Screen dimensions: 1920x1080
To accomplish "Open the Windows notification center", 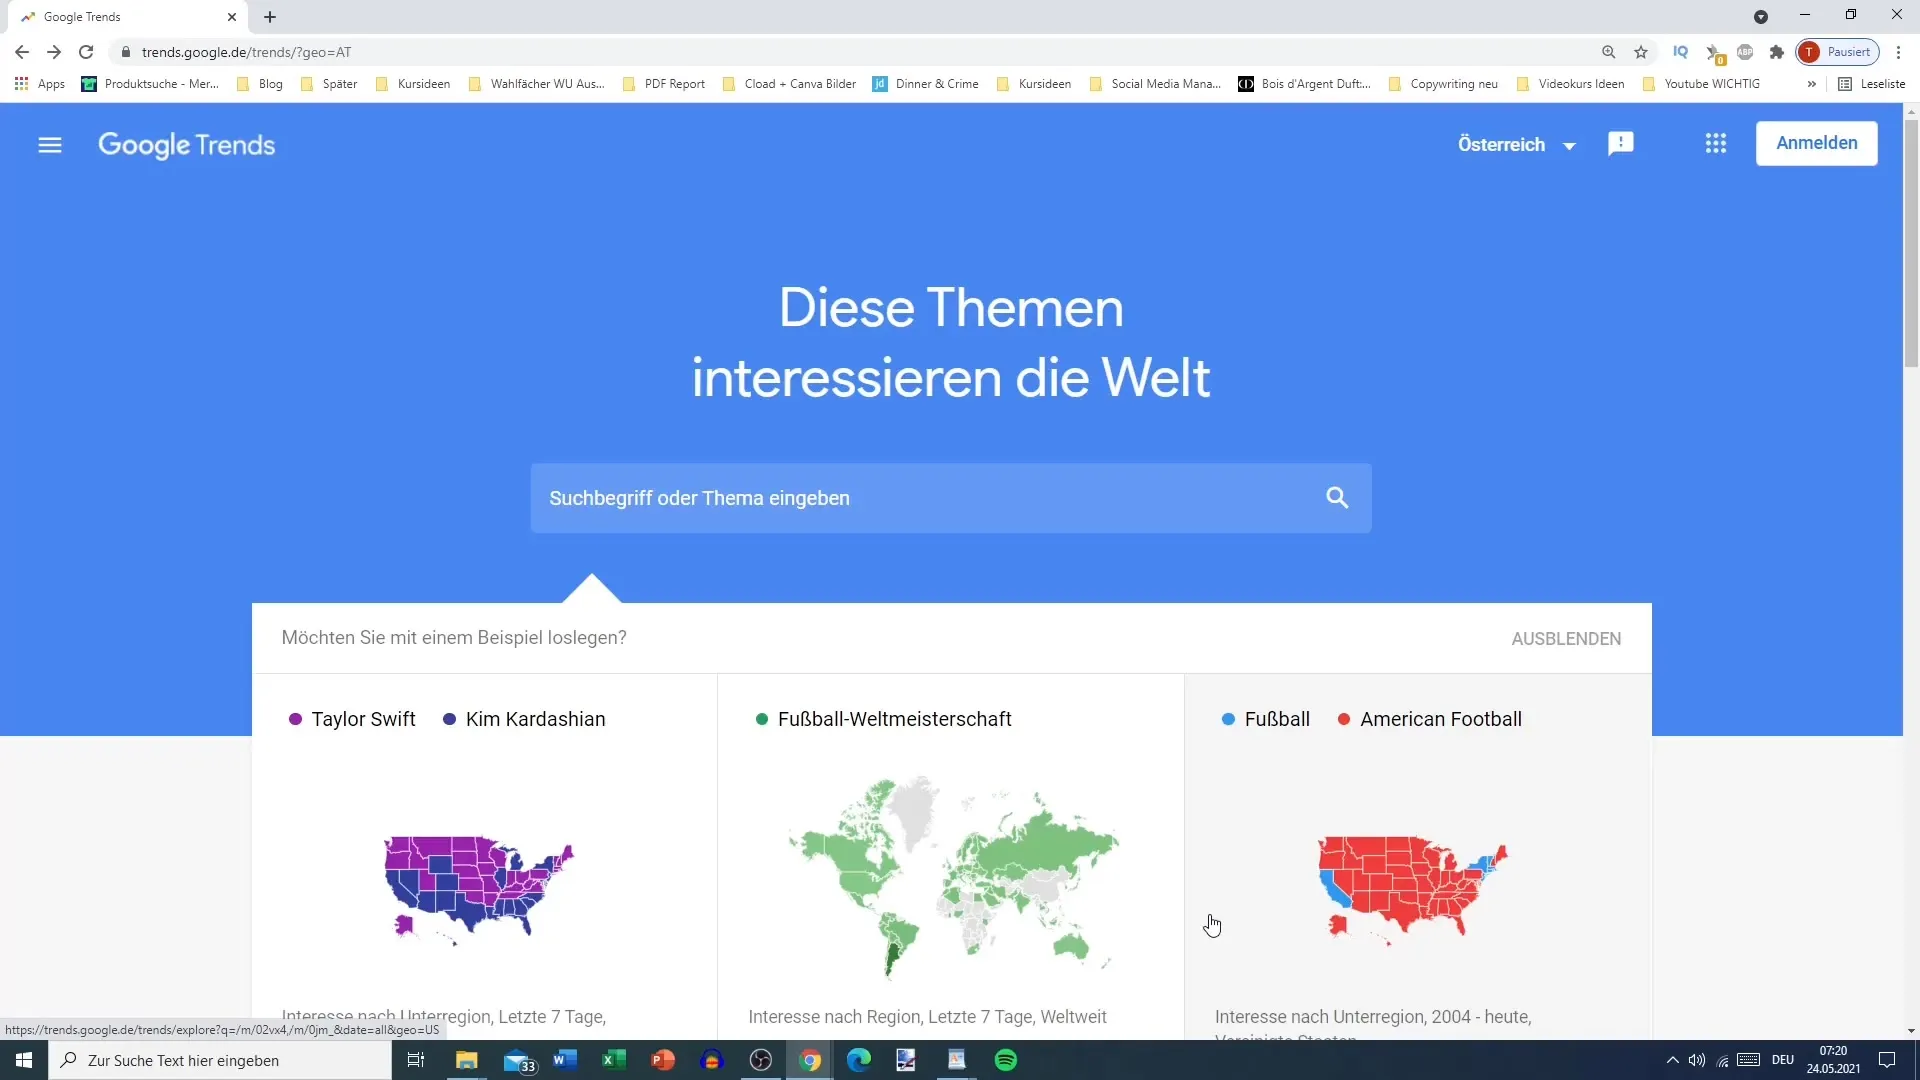I will [x=1887, y=1060].
